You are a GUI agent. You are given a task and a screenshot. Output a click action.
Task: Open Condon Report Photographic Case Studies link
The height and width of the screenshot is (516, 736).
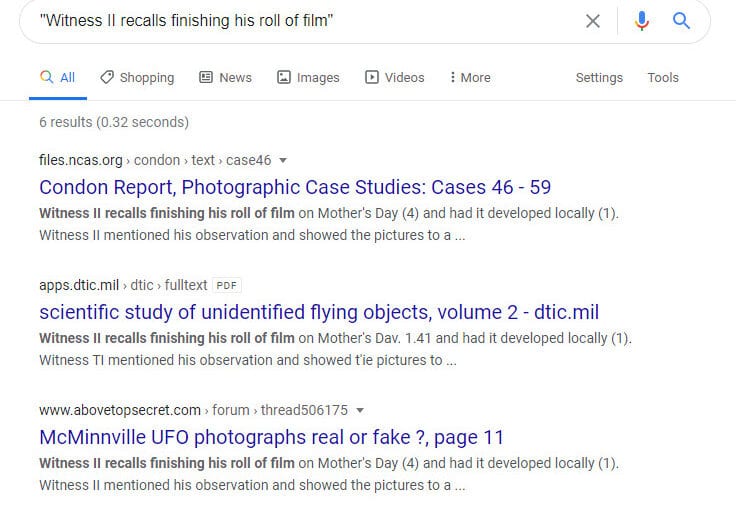point(295,187)
